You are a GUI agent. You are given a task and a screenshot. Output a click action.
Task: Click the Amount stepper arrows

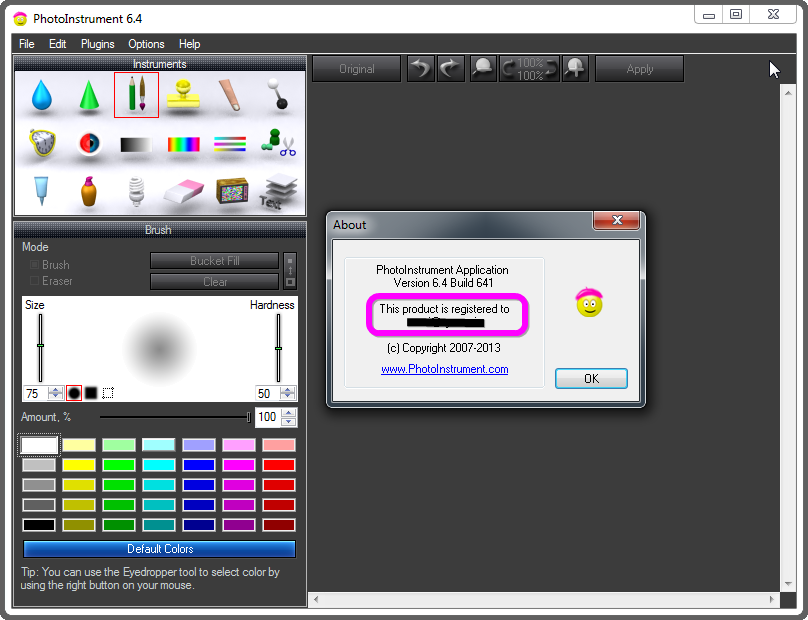[289, 417]
